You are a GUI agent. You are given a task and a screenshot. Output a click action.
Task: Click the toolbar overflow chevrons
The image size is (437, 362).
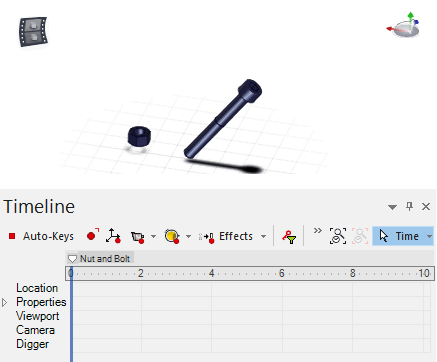(318, 231)
